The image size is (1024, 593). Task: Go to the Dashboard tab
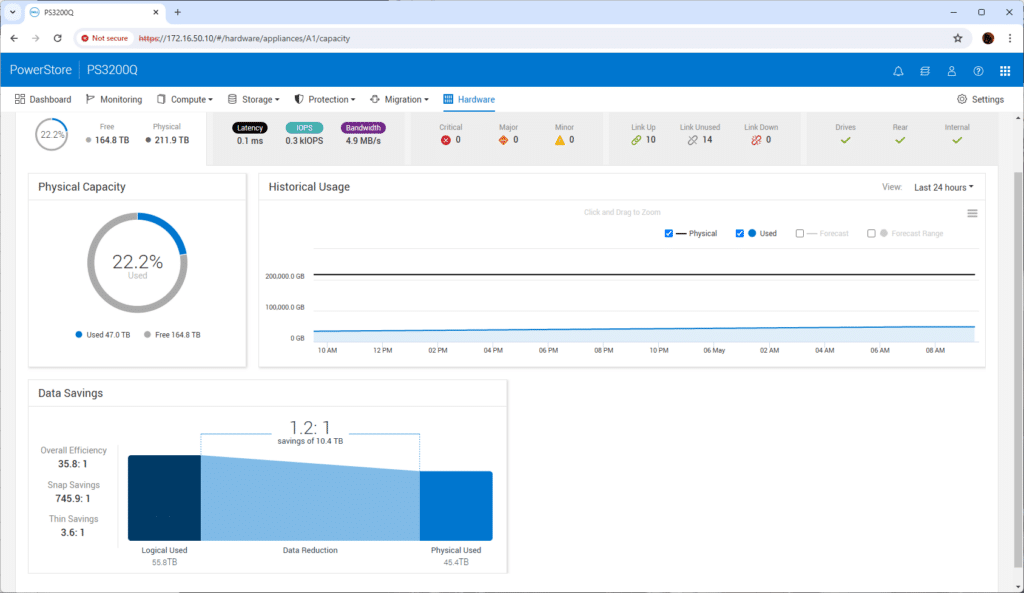[43, 99]
